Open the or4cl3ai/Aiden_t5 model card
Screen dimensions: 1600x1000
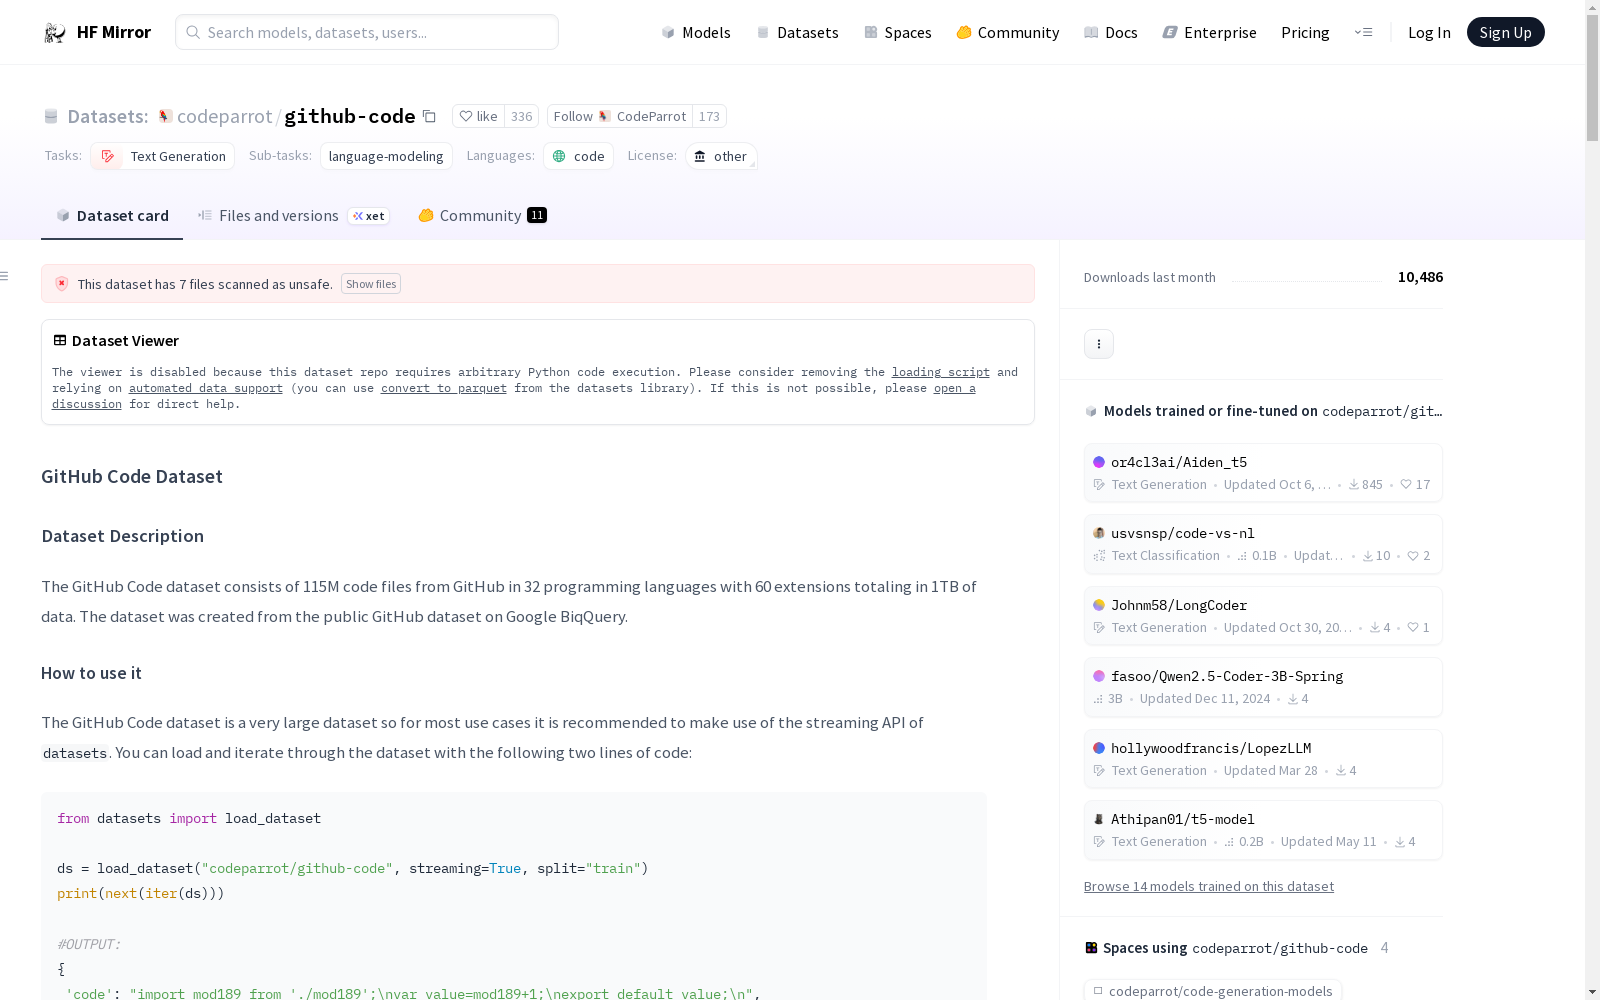click(x=1263, y=473)
